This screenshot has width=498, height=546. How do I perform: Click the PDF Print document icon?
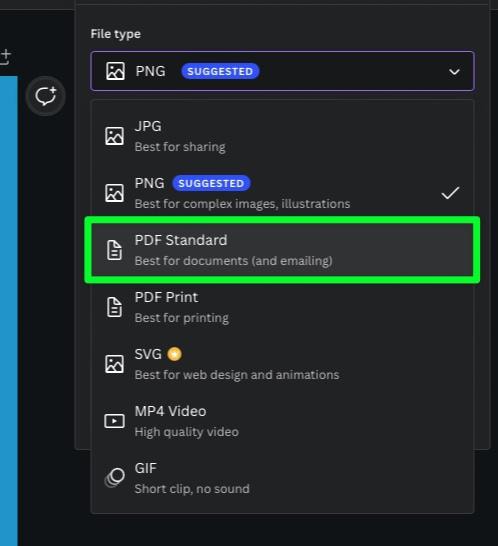[115, 307]
